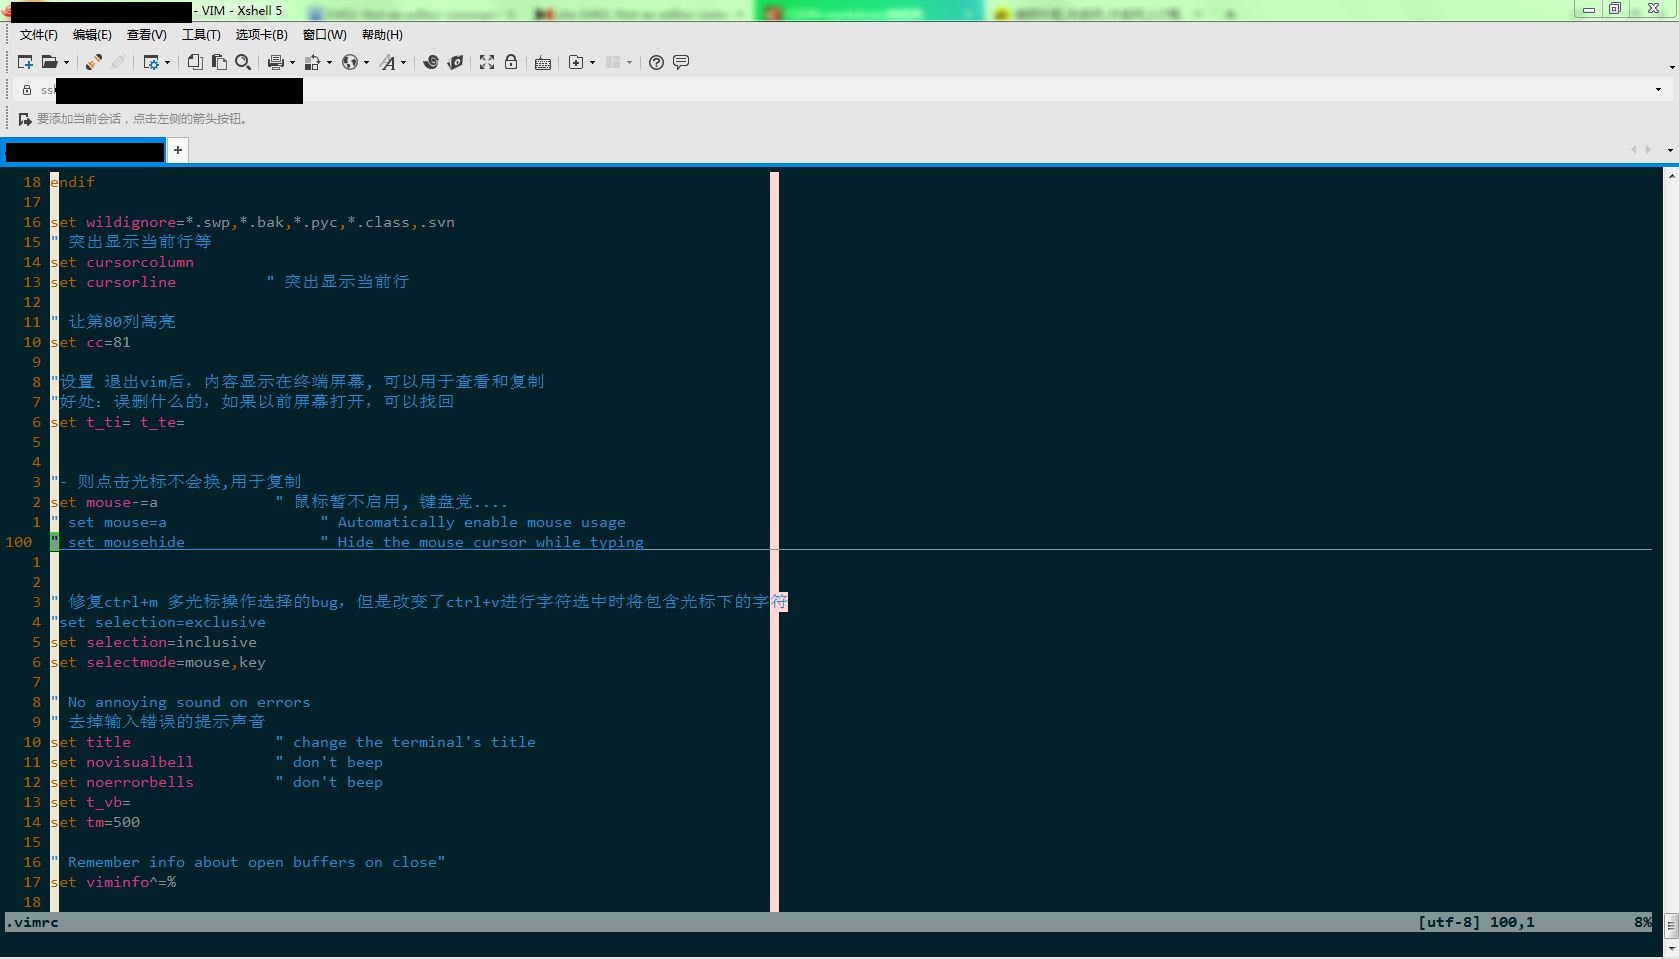The height and width of the screenshot is (959, 1679).
Task: Toggle the screen lock
Action: [511, 62]
